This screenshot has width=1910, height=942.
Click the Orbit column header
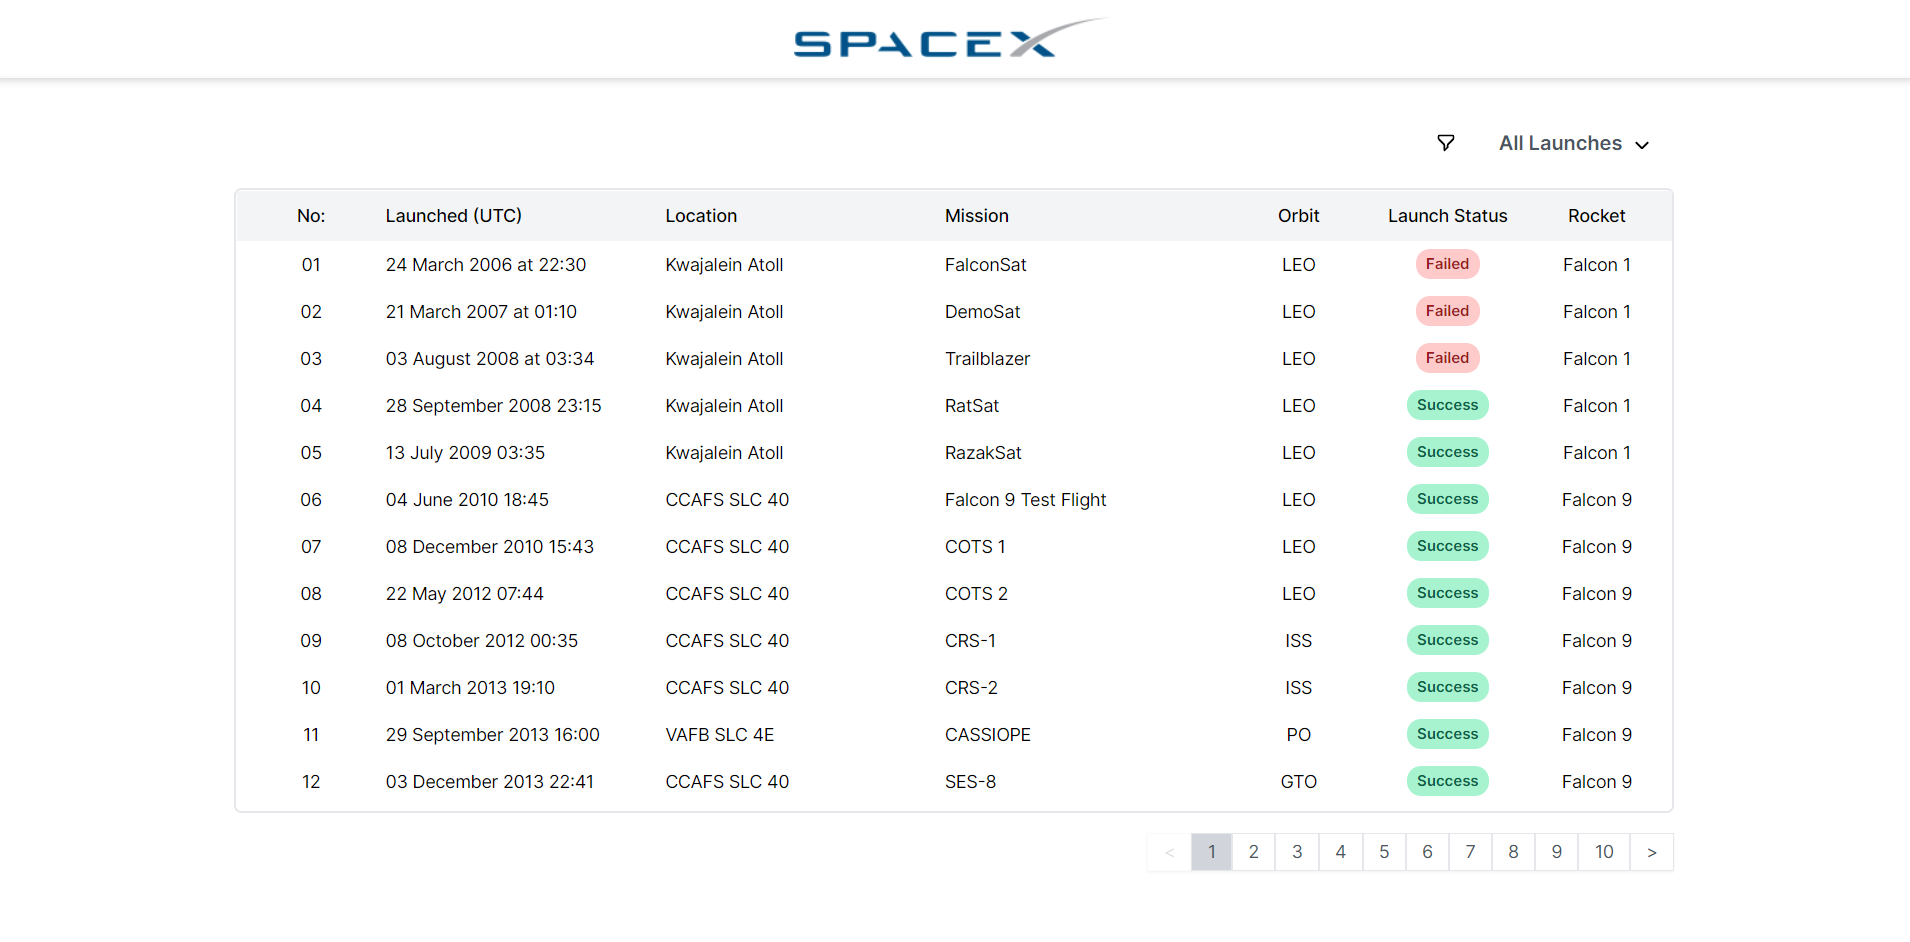click(1298, 215)
